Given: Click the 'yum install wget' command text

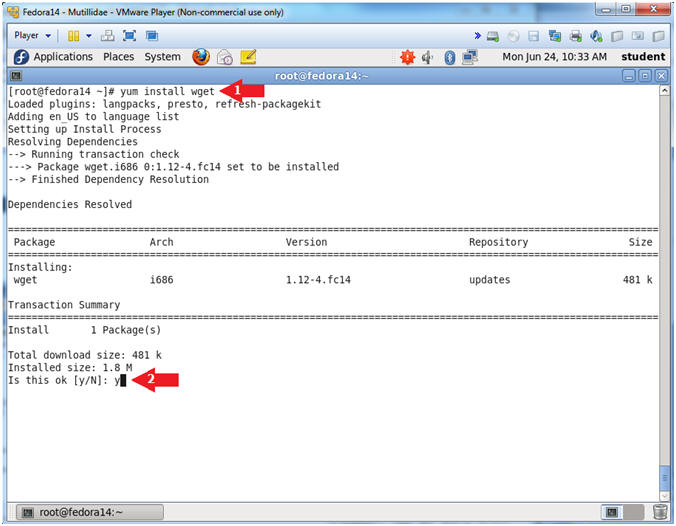Looking at the screenshot, I should coord(167,91).
